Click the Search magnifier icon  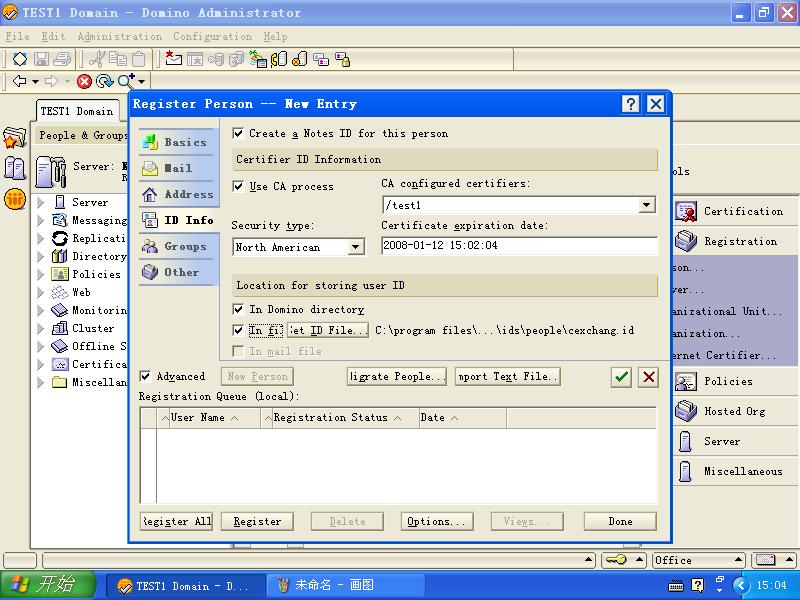click(x=126, y=81)
